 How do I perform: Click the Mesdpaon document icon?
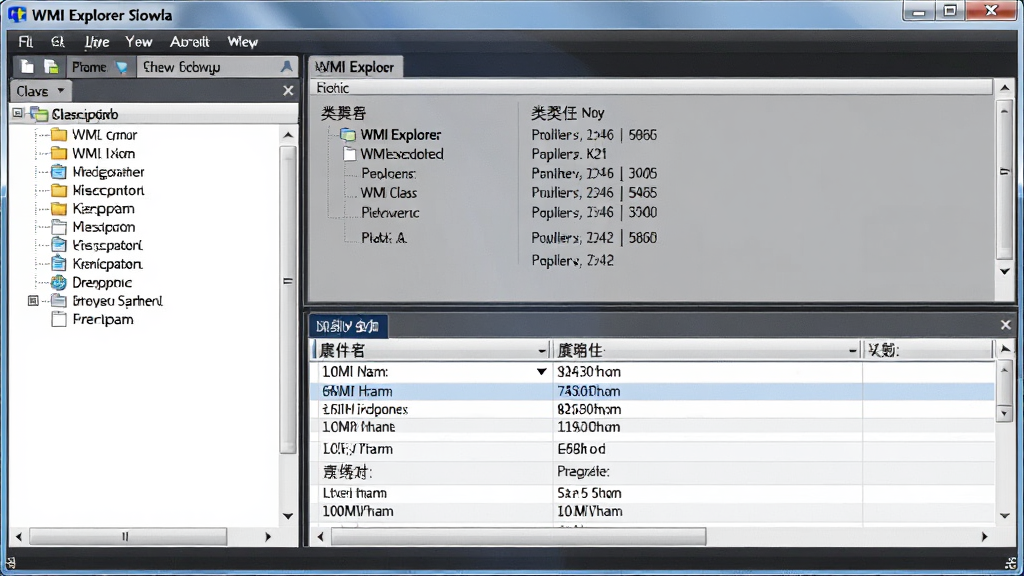click(59, 227)
